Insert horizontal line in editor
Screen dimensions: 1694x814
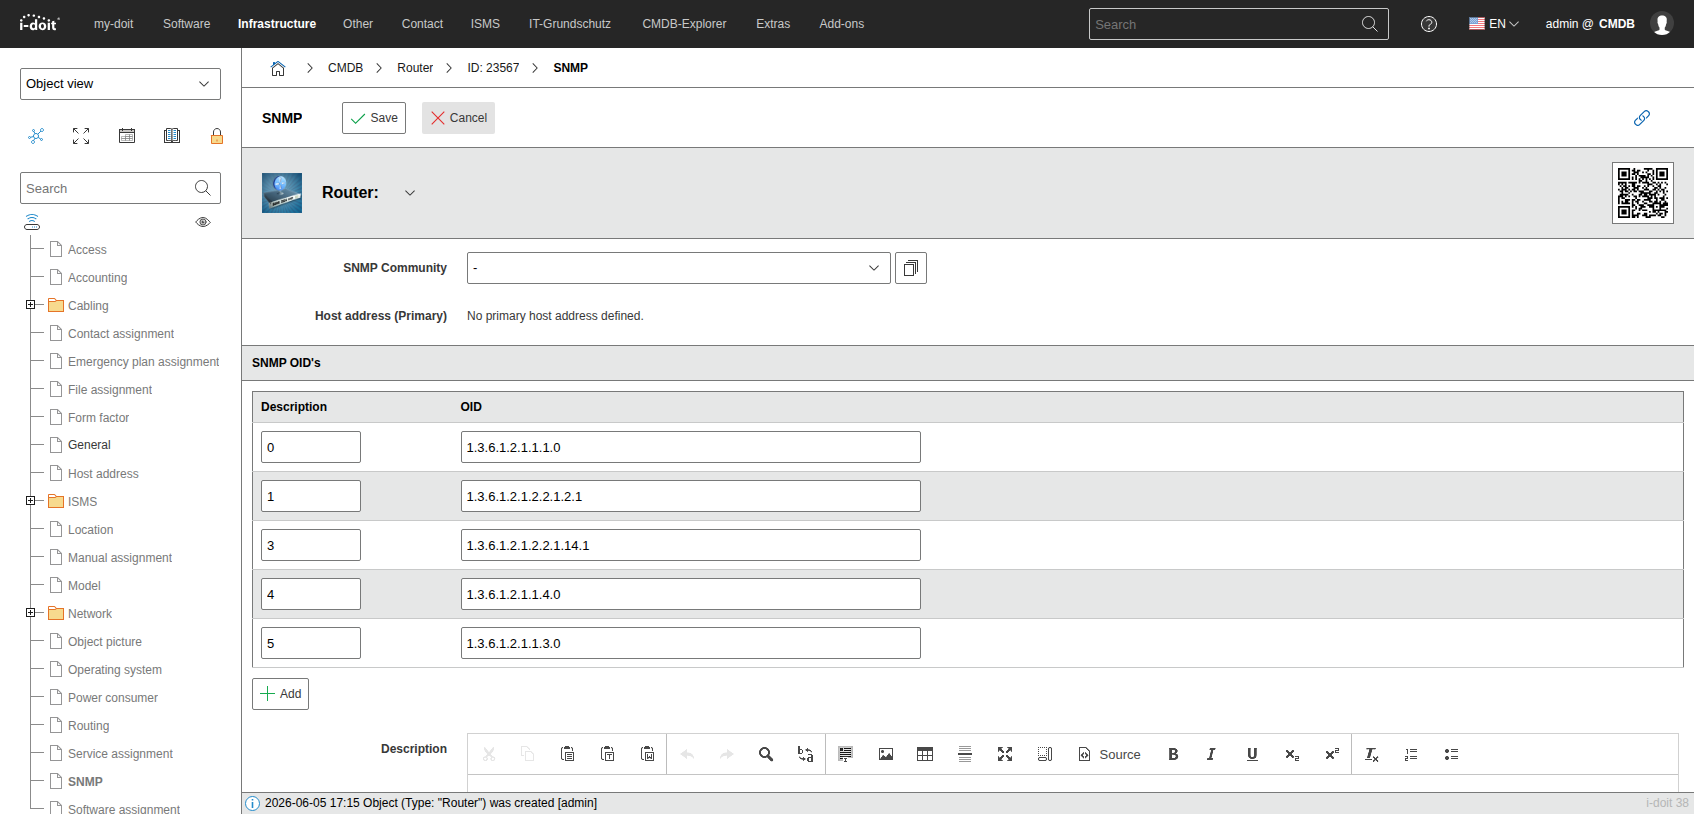coord(965,754)
